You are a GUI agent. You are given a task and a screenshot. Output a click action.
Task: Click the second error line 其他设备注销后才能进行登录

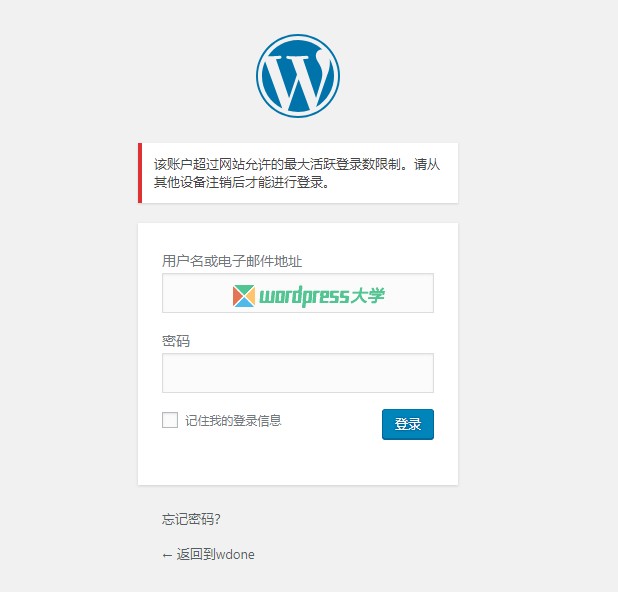tap(241, 182)
